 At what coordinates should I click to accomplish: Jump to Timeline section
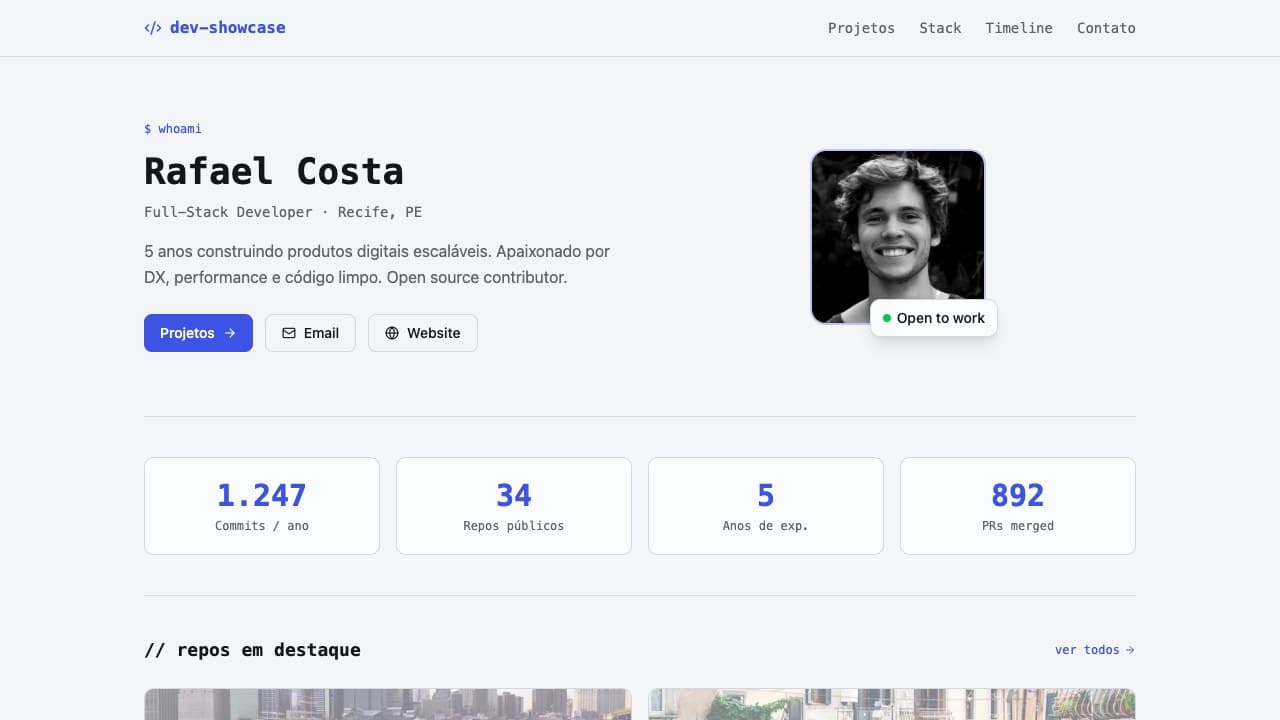click(x=1019, y=28)
